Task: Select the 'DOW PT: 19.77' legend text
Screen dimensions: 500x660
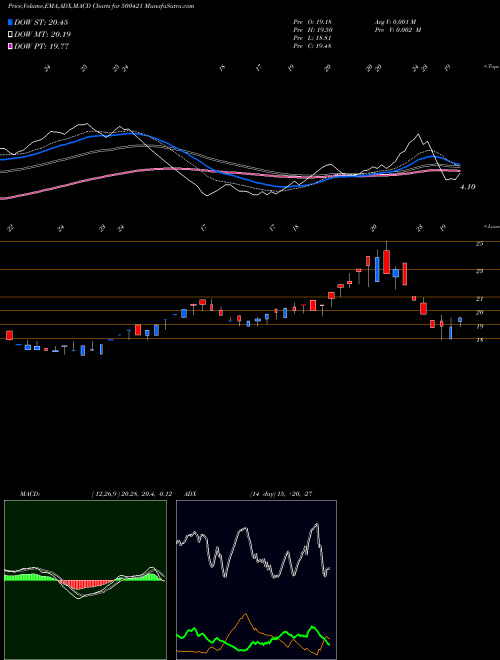Action: (41, 46)
